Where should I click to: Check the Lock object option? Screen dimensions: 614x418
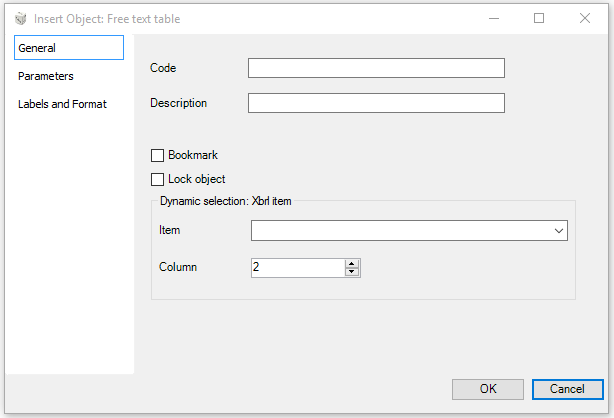(x=157, y=179)
